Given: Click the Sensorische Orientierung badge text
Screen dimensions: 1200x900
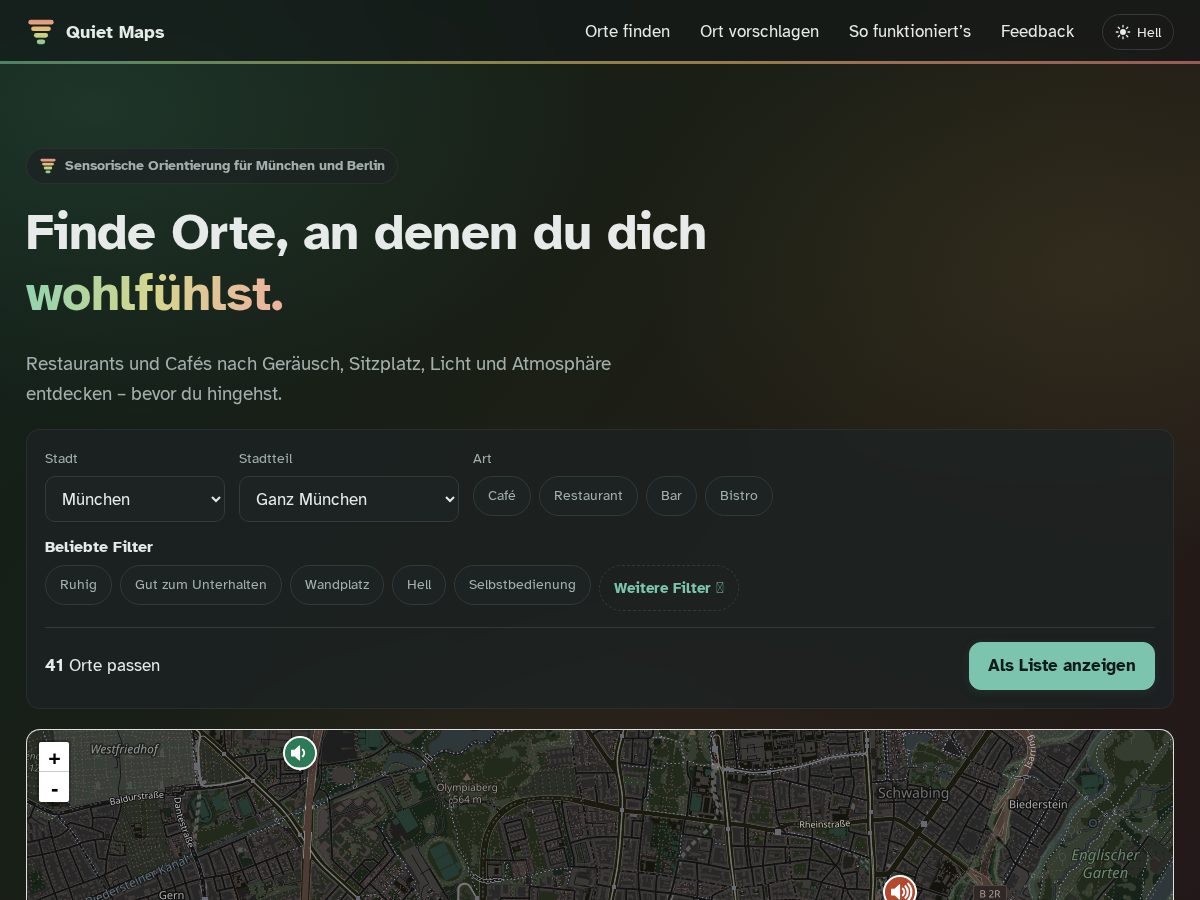Looking at the screenshot, I should pos(225,166).
